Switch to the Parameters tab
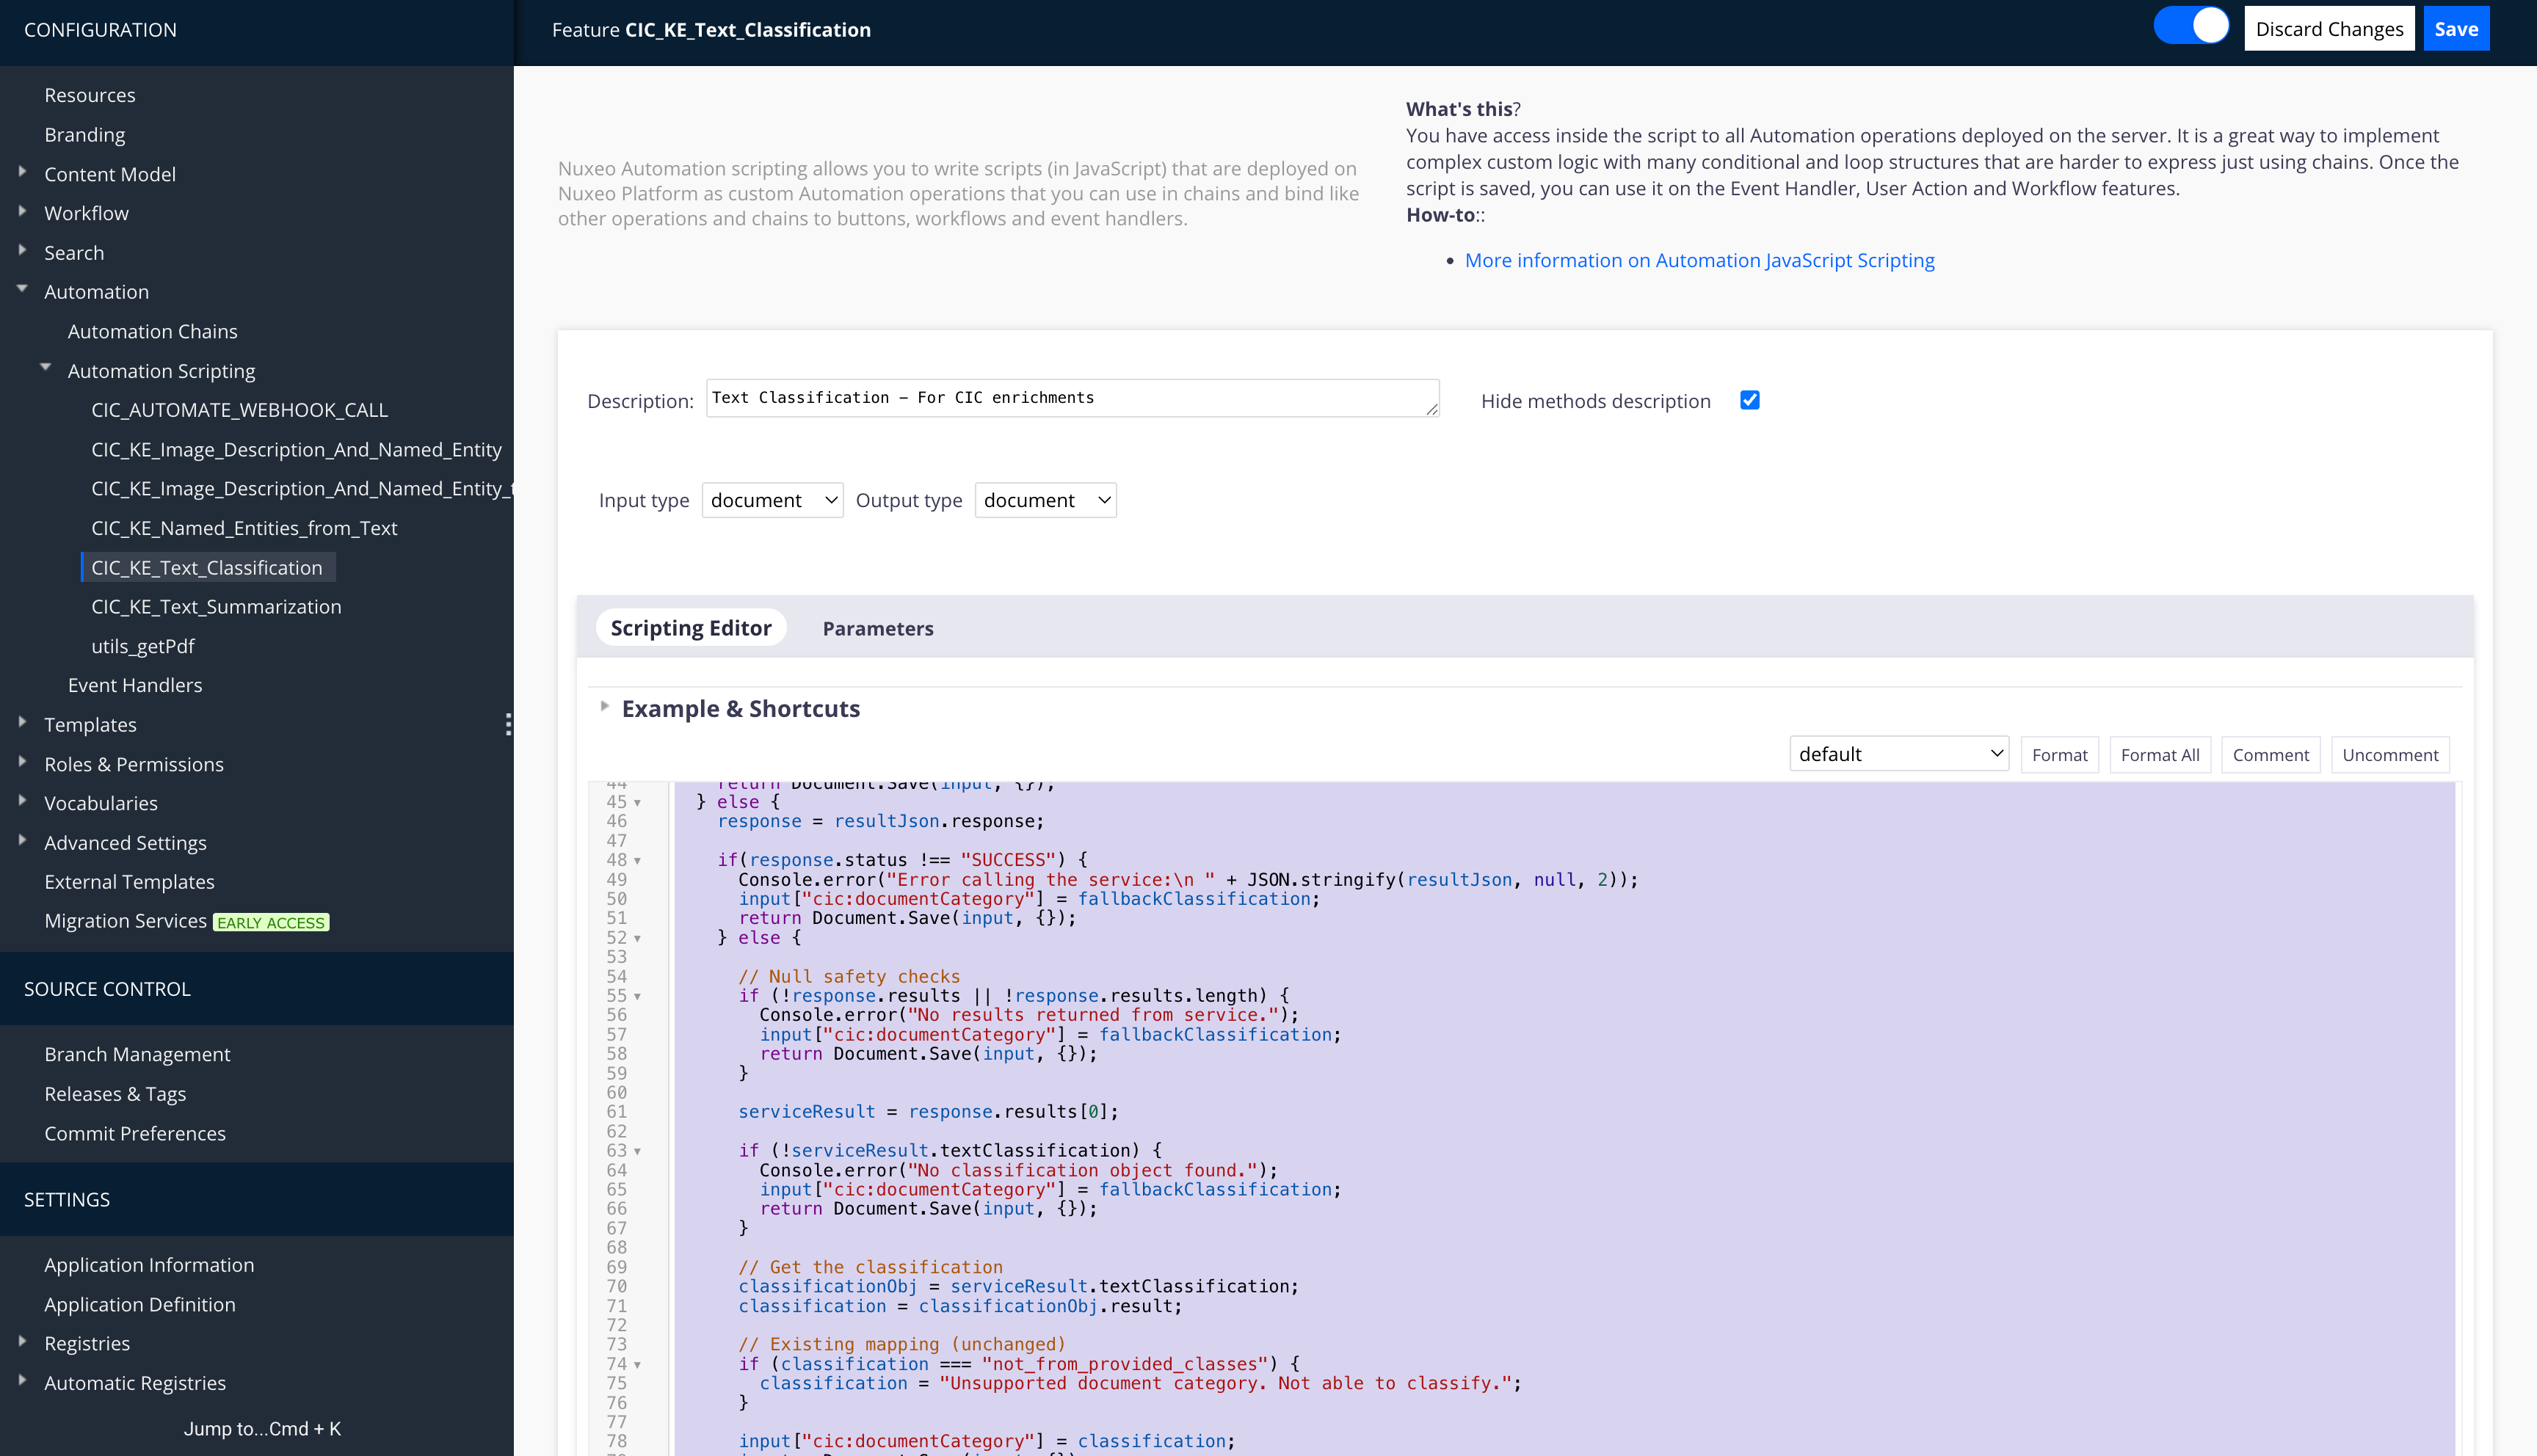This screenshot has height=1456, width=2537. point(878,628)
